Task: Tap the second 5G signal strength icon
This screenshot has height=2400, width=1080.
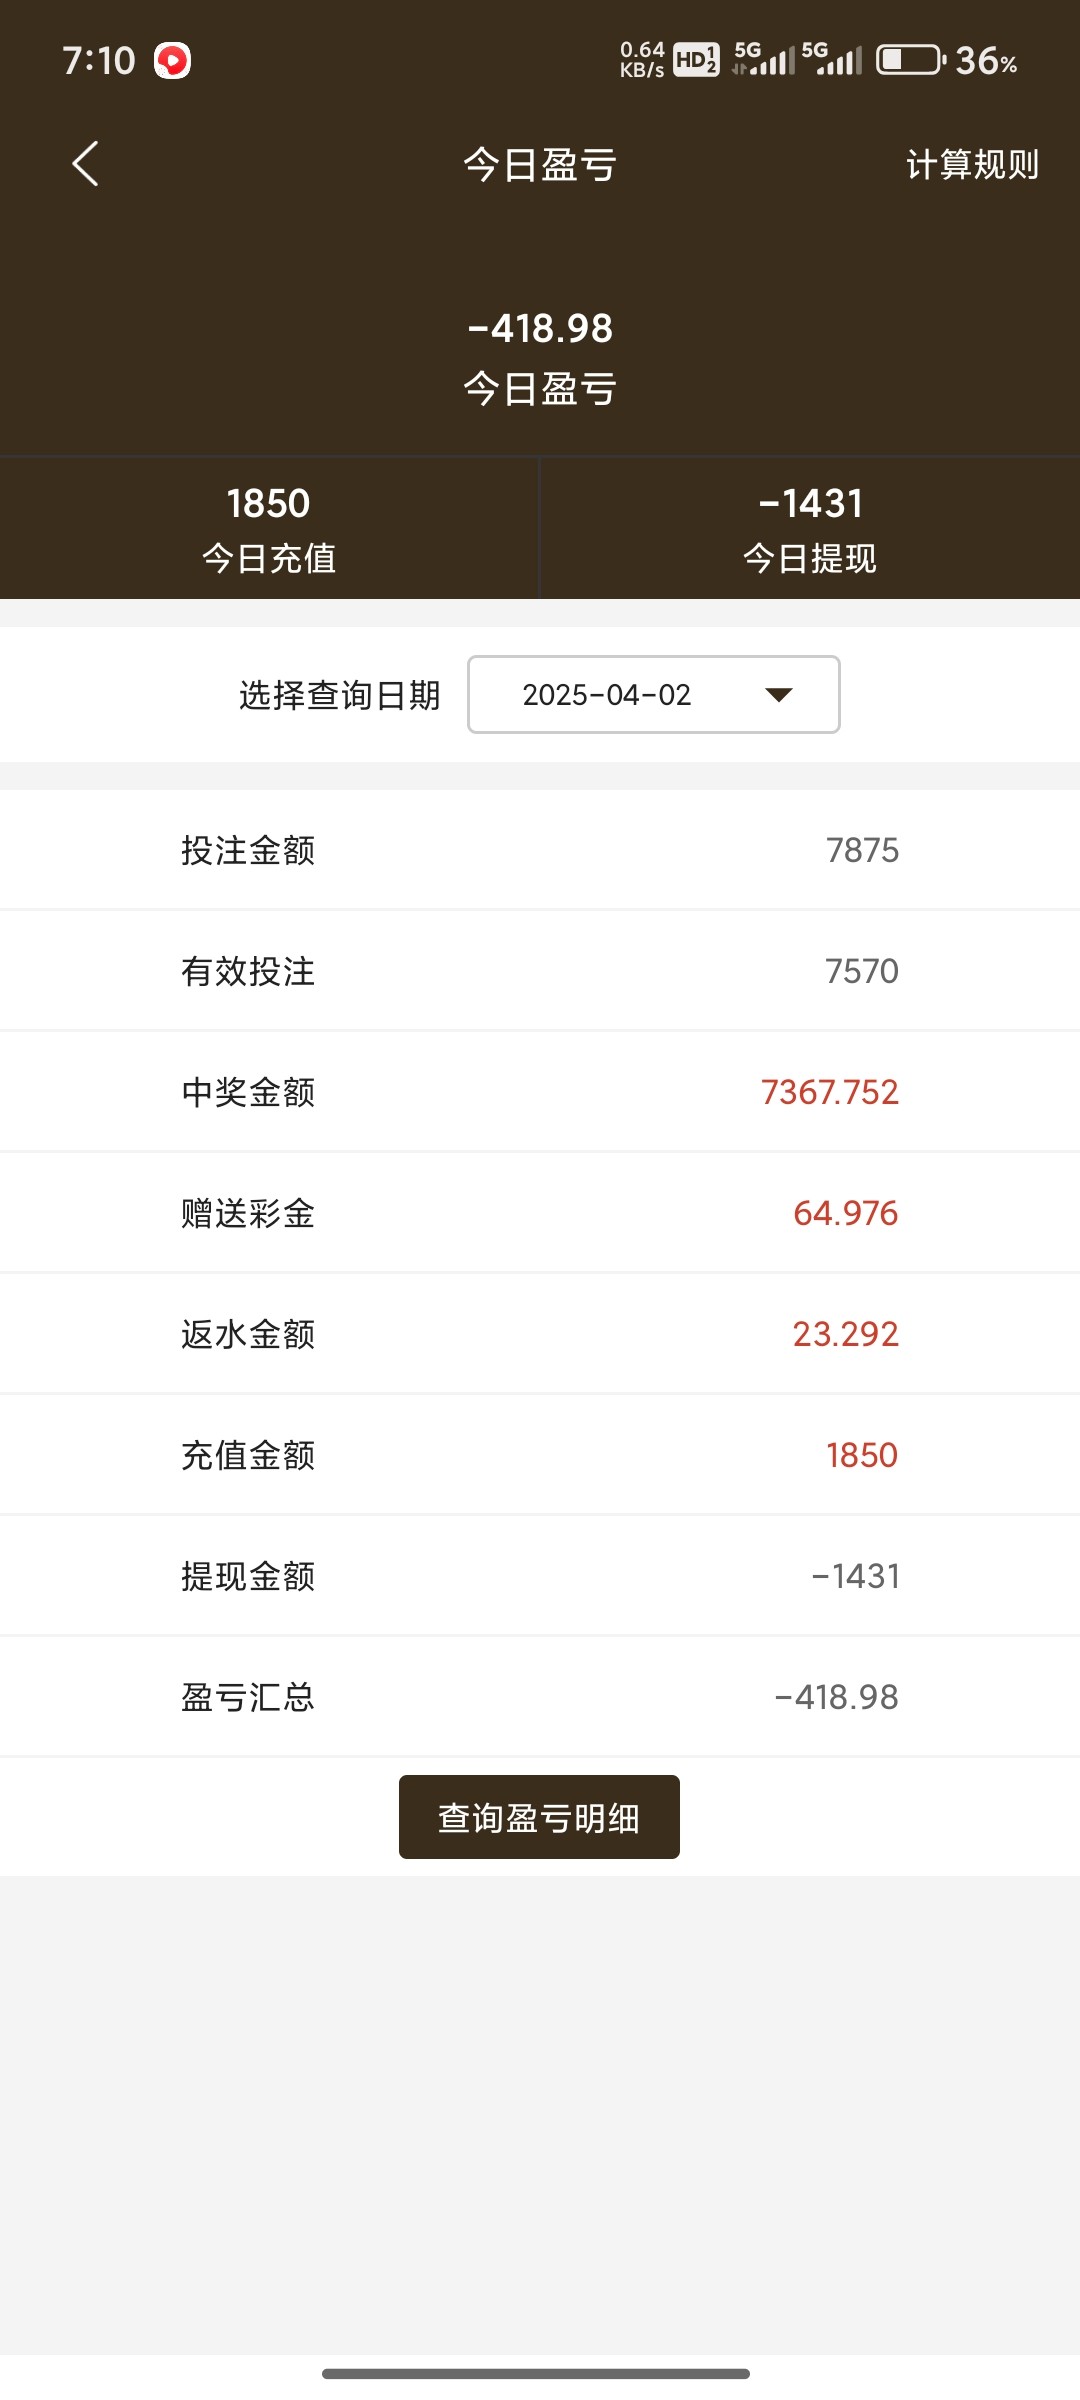Action: click(832, 60)
